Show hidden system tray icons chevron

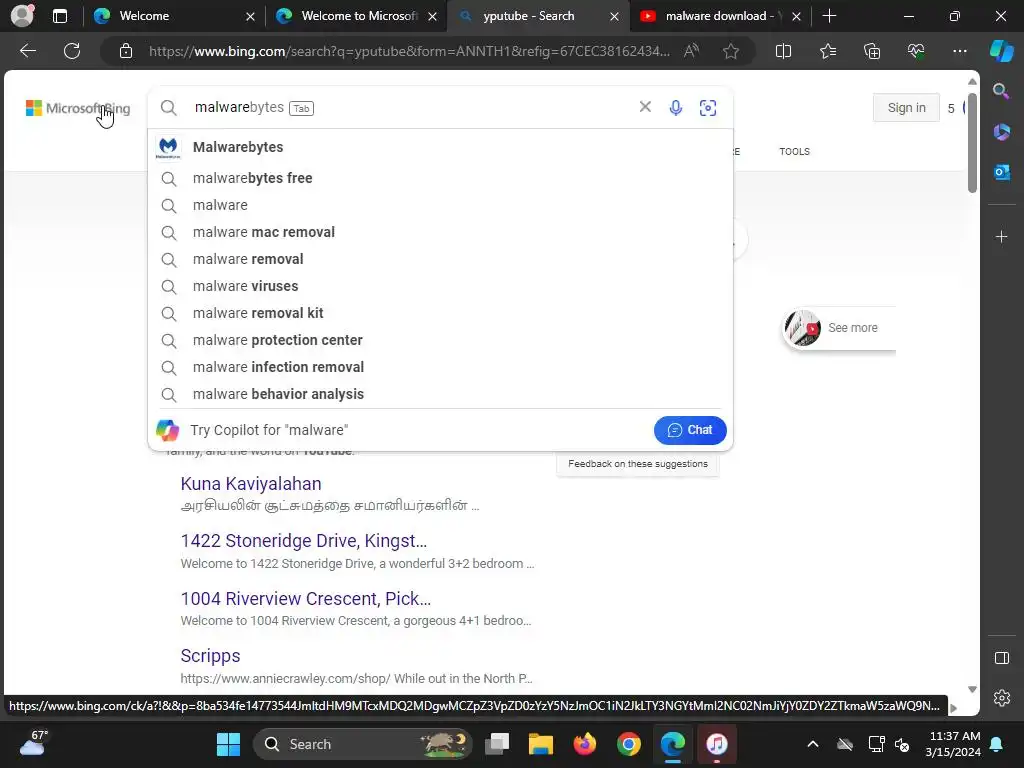(812, 744)
